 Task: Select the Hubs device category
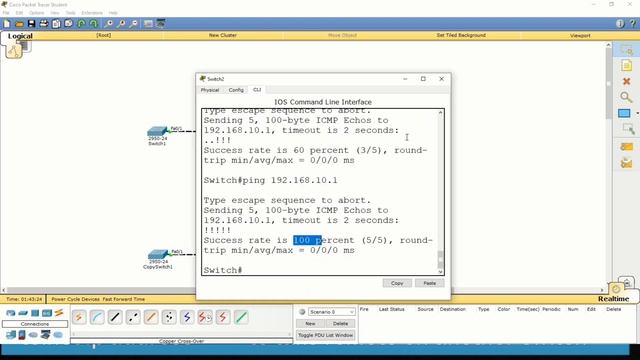(35, 313)
